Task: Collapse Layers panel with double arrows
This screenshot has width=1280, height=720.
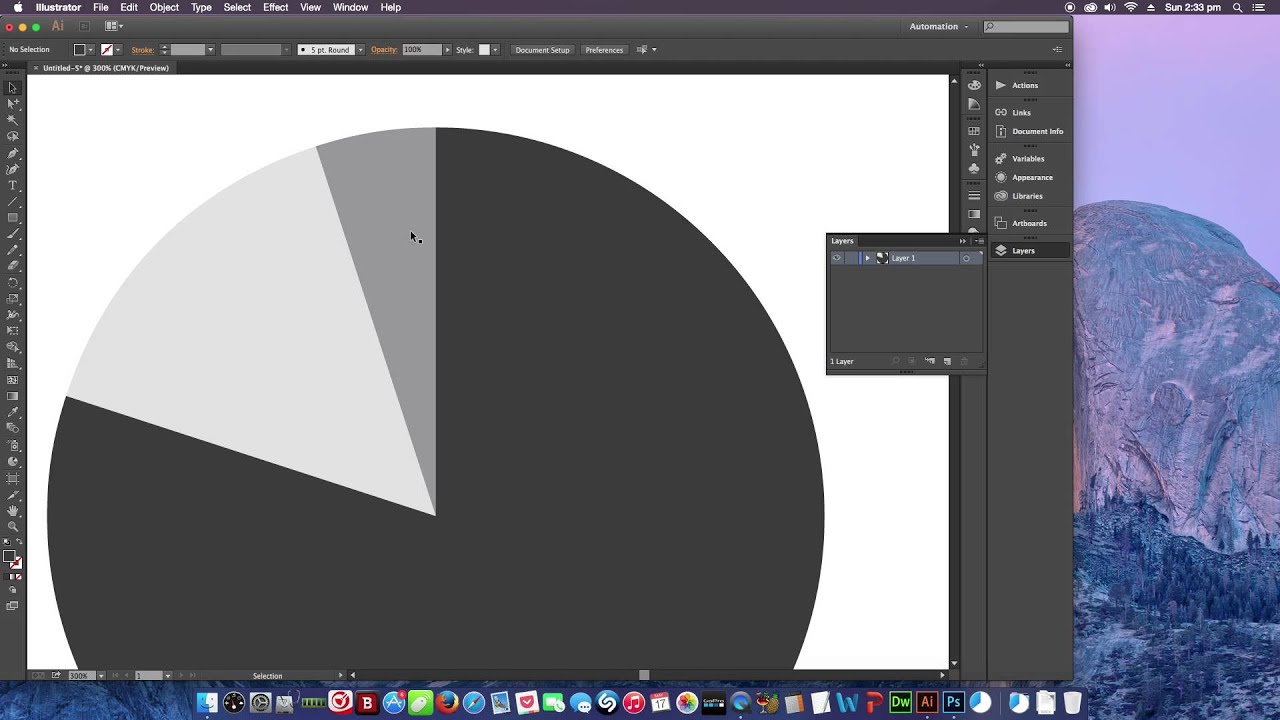Action: 963,241
